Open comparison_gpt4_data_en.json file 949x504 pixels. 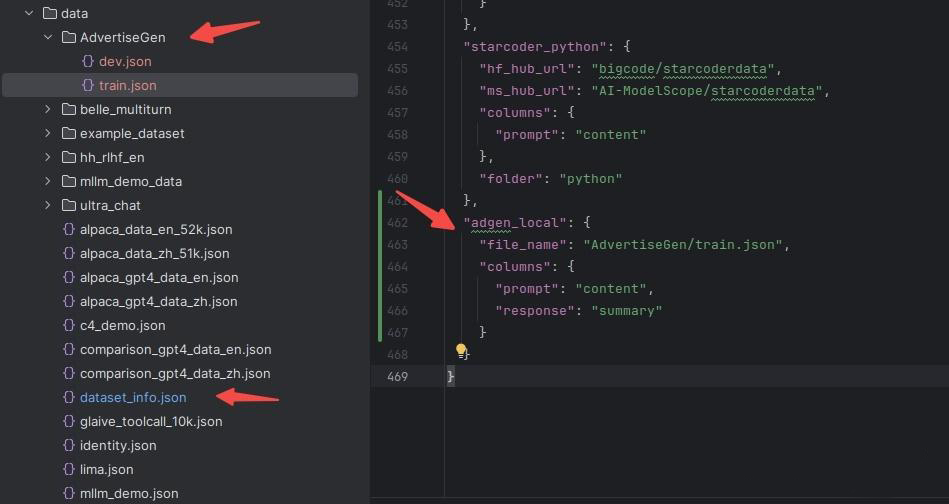176,350
